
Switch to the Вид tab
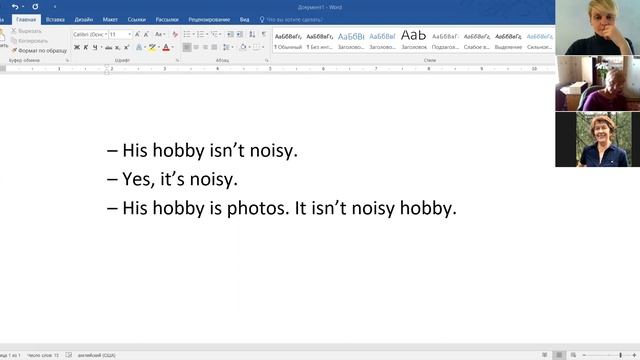tap(244, 20)
